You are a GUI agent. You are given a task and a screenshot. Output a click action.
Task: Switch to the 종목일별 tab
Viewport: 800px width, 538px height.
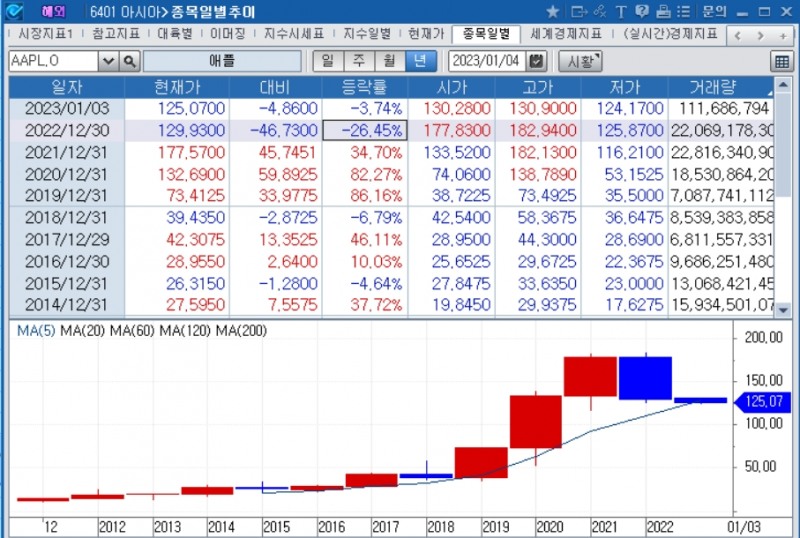pos(486,34)
